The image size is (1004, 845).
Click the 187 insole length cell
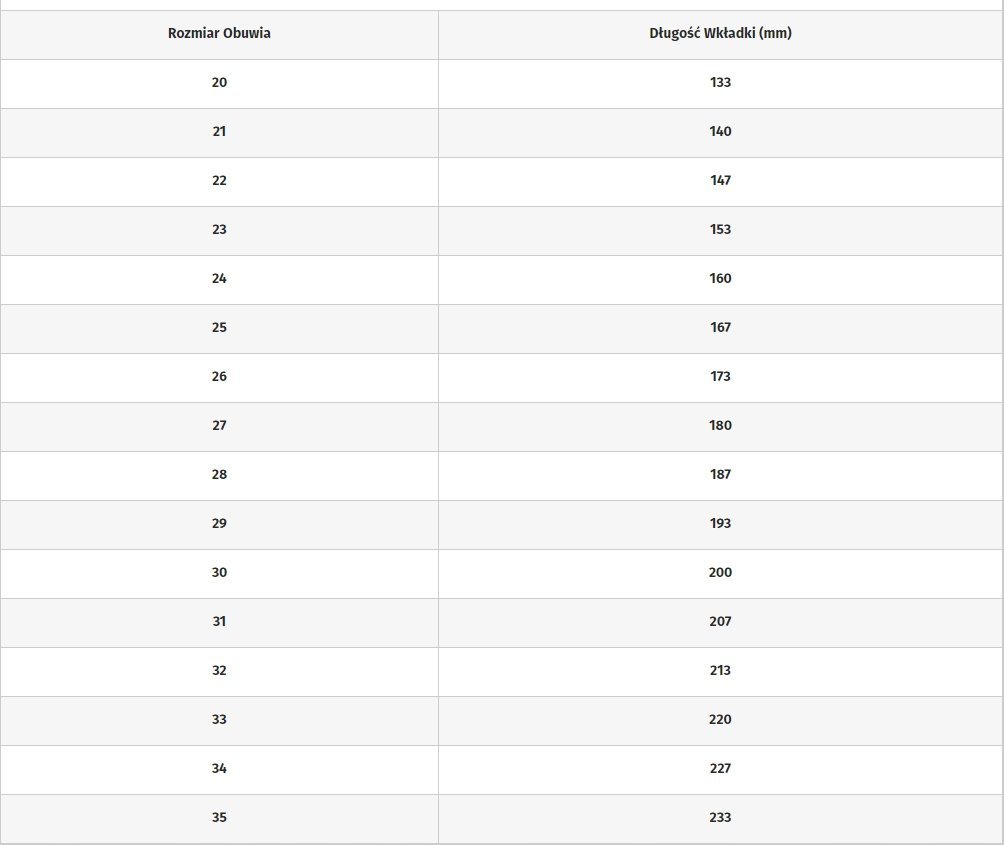(x=720, y=476)
